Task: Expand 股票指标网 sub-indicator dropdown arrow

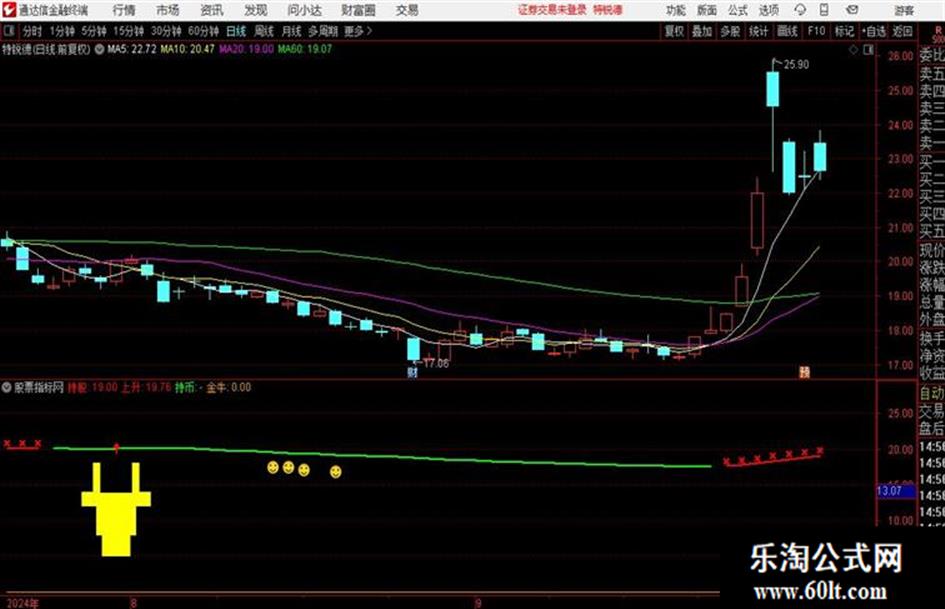Action: tap(7, 387)
